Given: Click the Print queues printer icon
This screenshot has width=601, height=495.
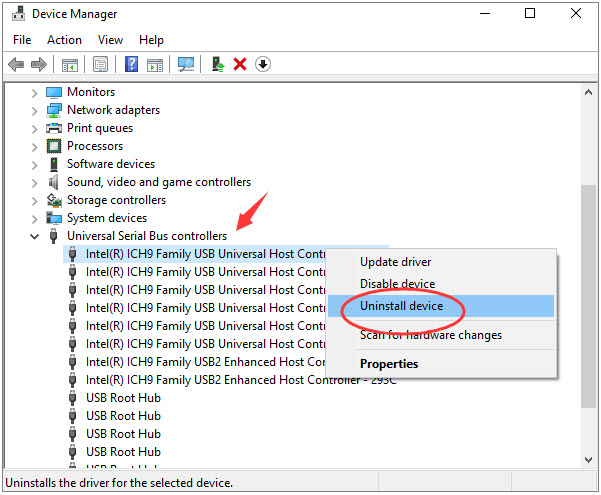Looking at the screenshot, I should (x=54, y=128).
